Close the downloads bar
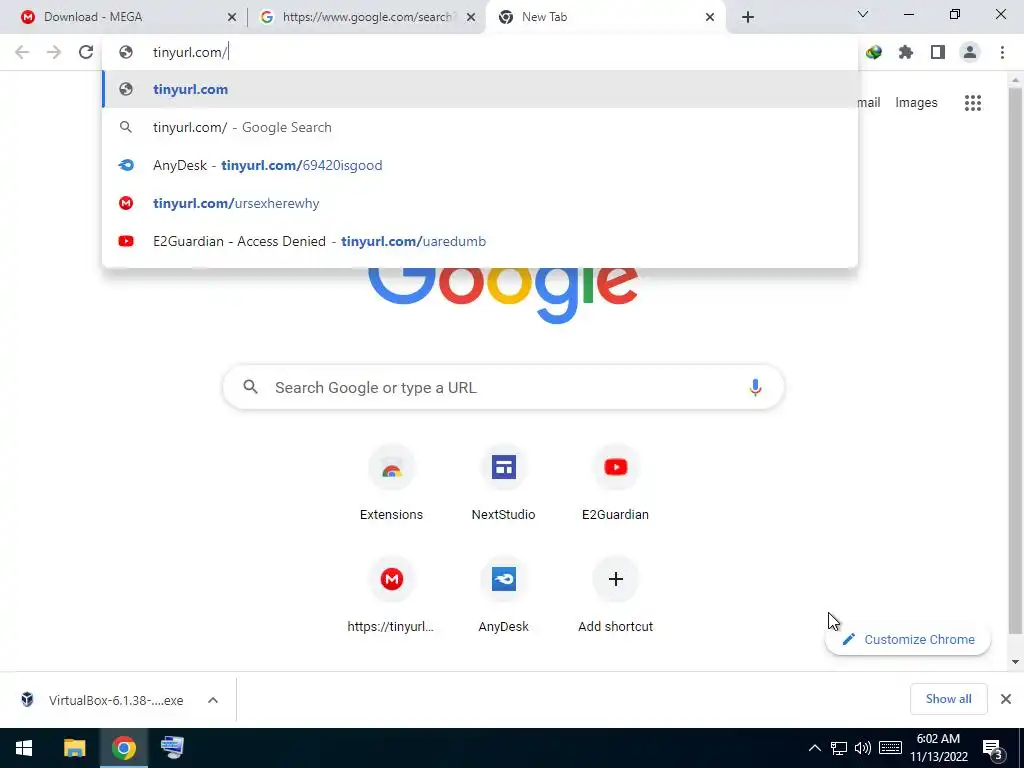1024x768 pixels. [x=1006, y=699]
